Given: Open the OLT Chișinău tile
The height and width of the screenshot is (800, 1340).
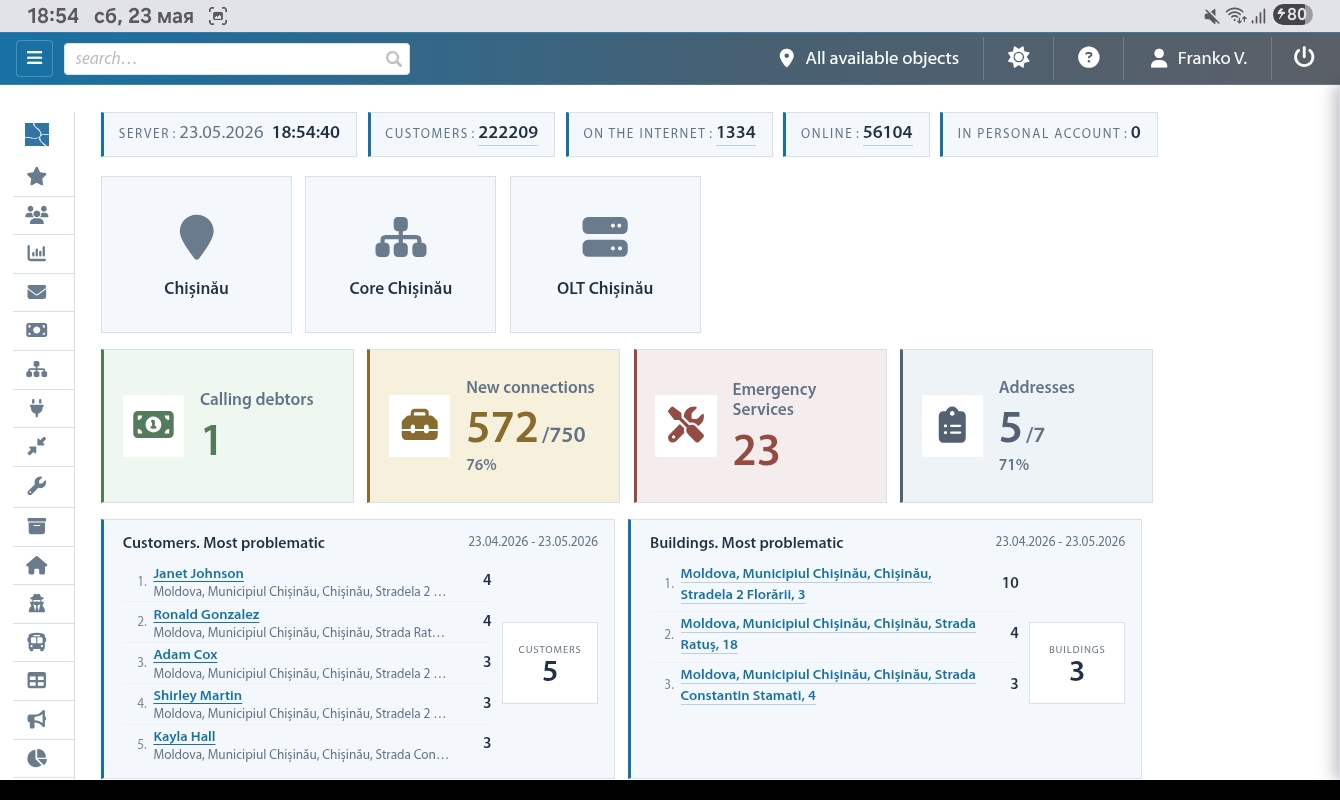Looking at the screenshot, I should [x=605, y=254].
